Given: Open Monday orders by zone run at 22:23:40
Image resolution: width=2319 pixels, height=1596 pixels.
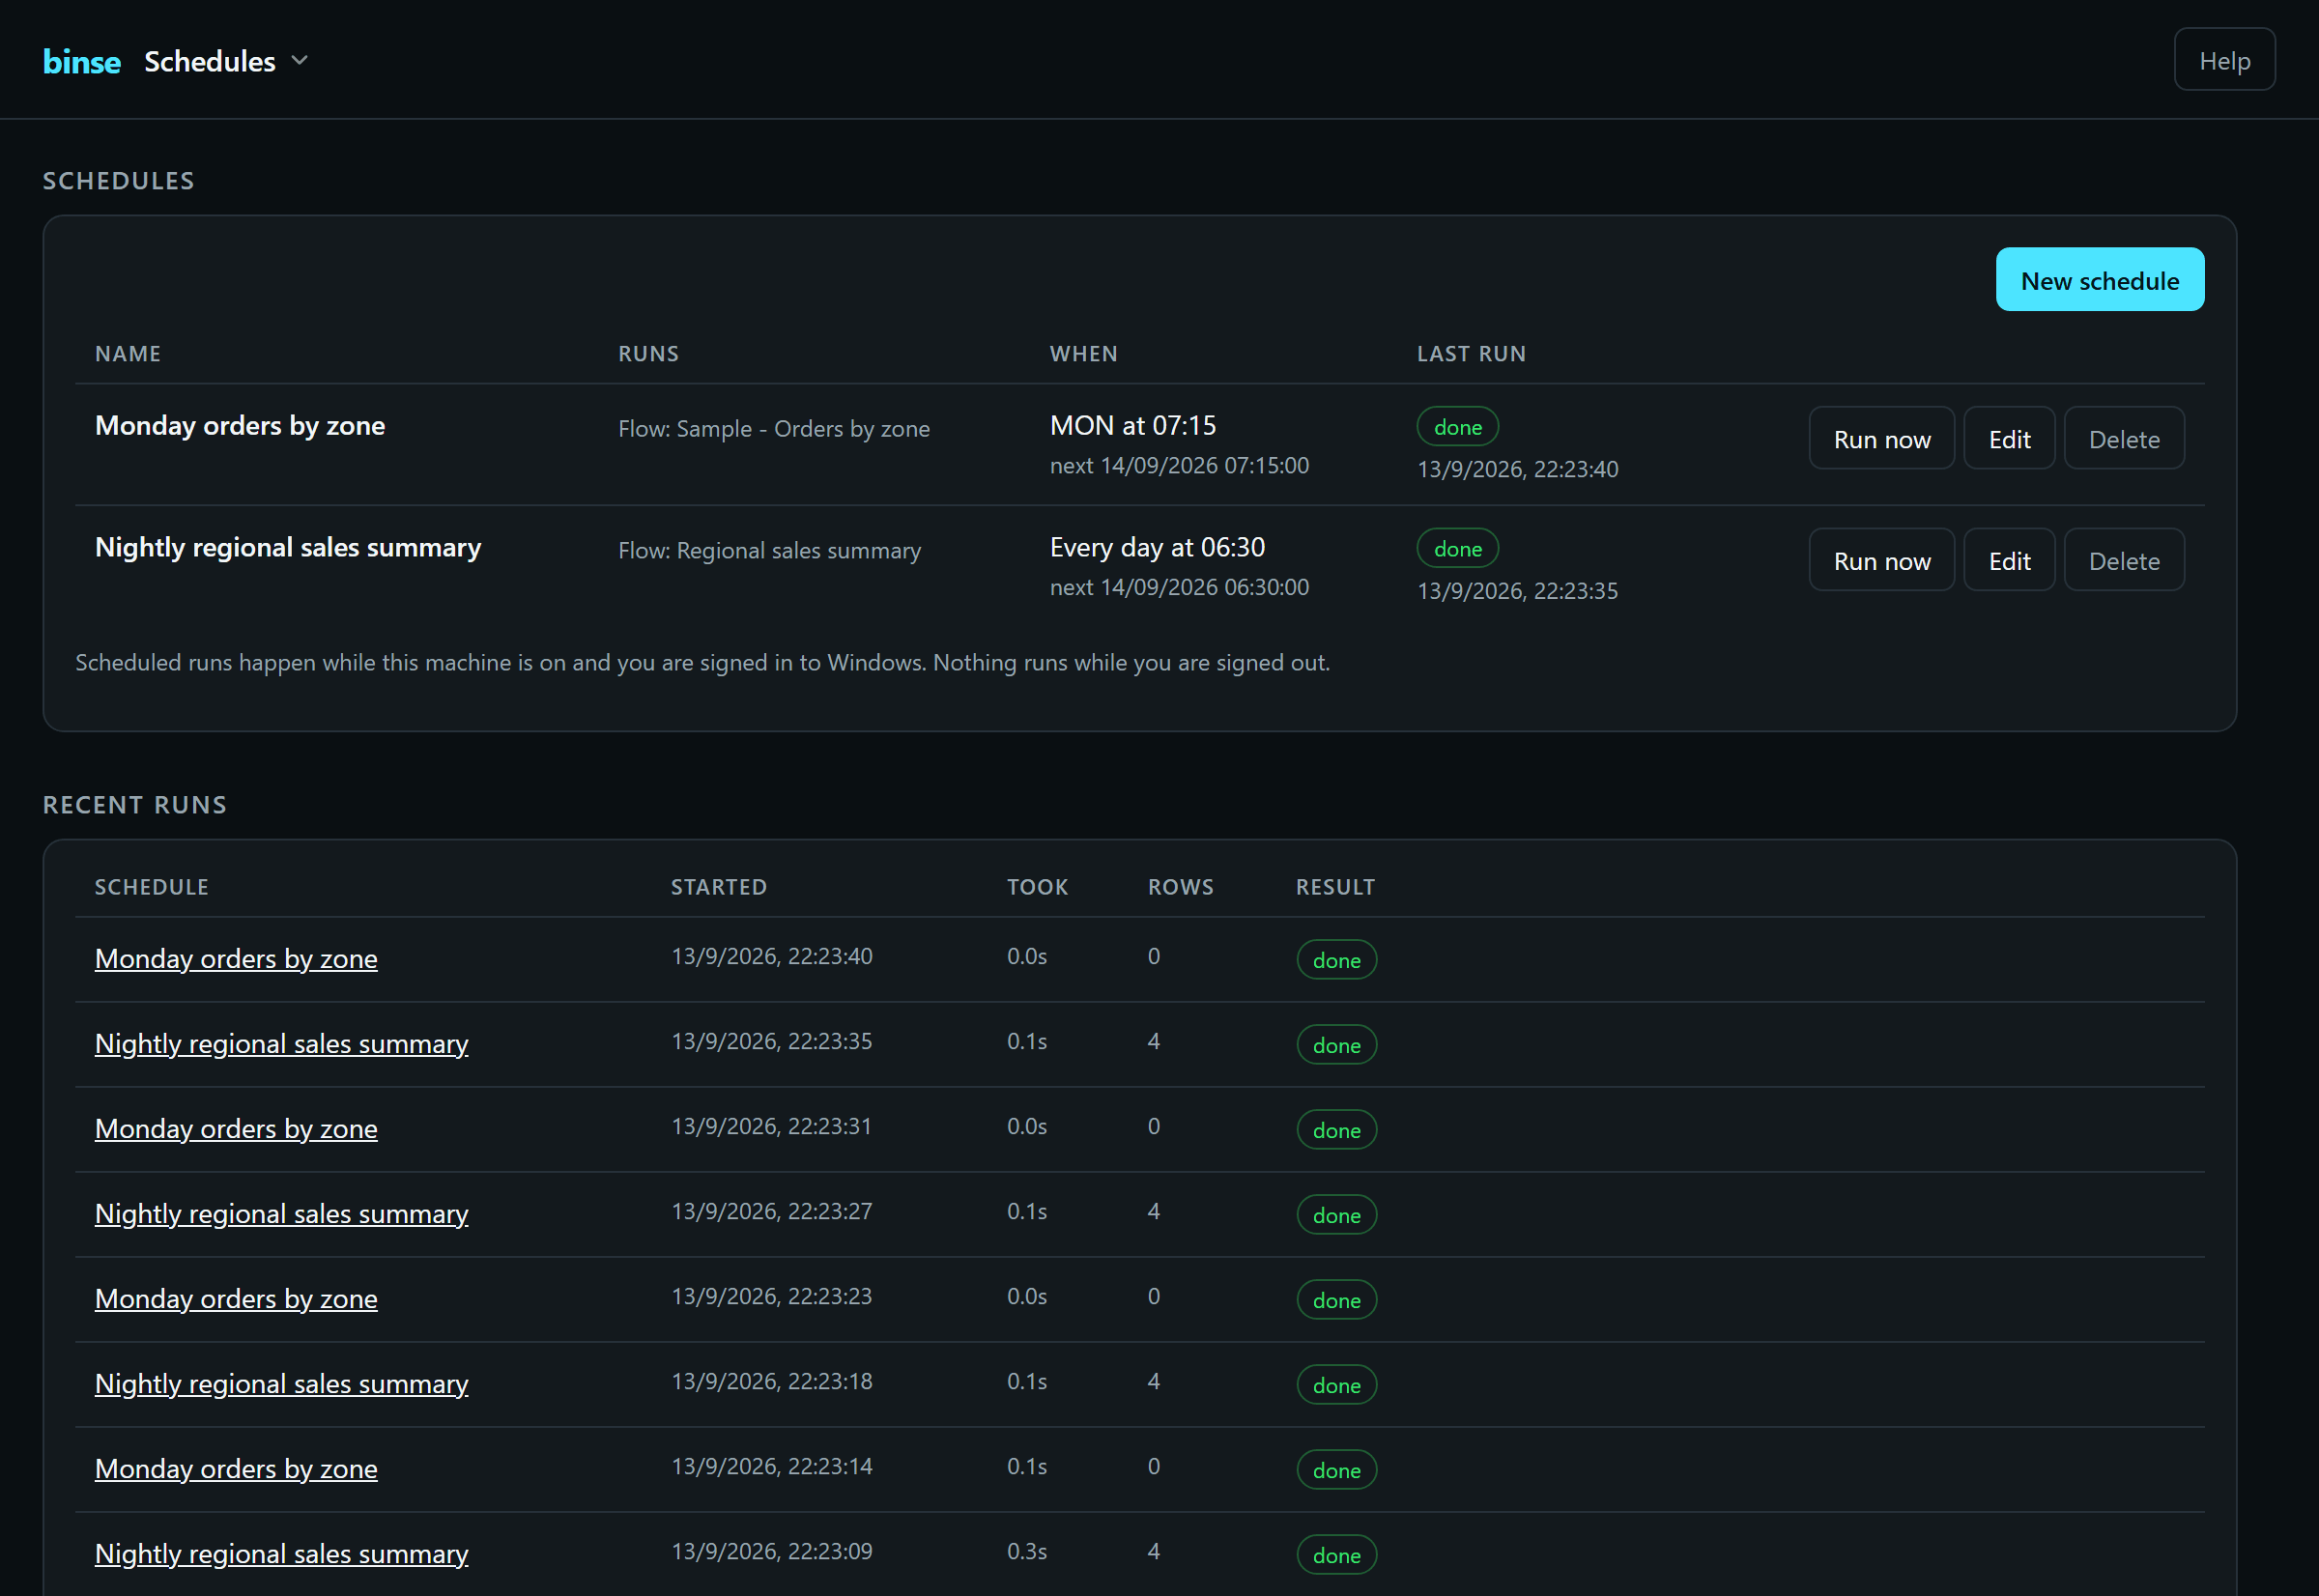Looking at the screenshot, I should (x=236, y=958).
